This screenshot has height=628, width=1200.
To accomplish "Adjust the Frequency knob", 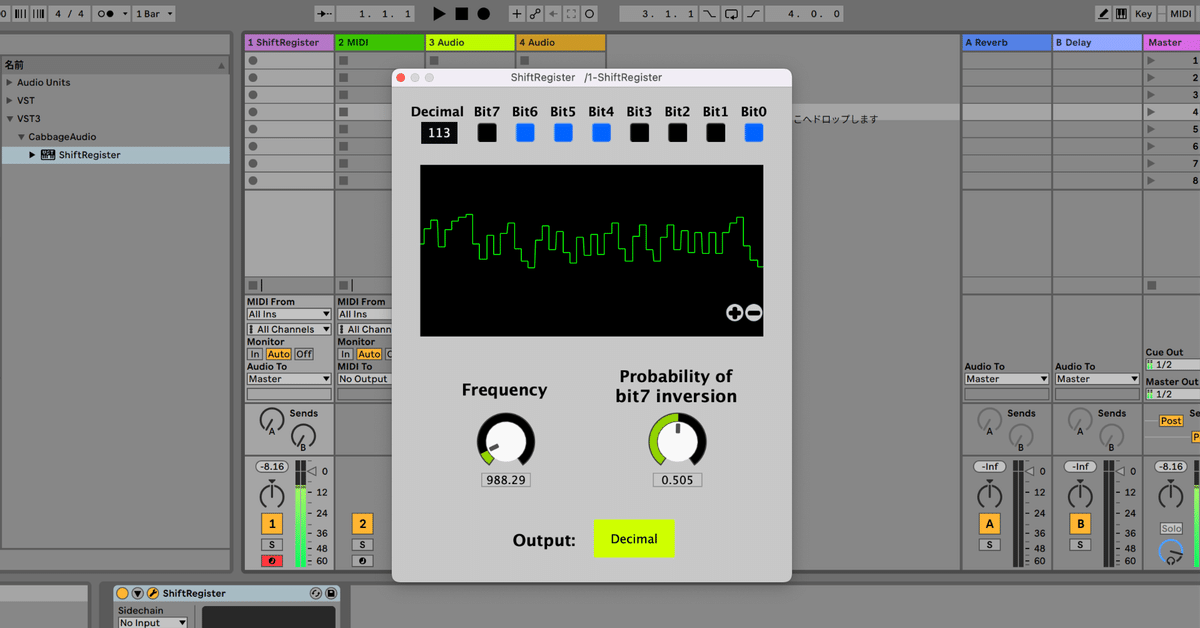I will (x=506, y=440).
